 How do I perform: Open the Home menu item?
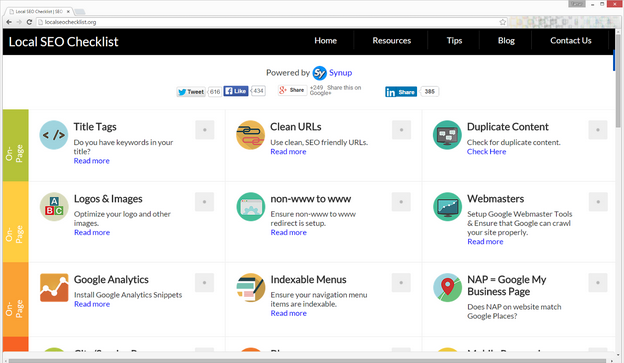pyautogui.click(x=326, y=41)
